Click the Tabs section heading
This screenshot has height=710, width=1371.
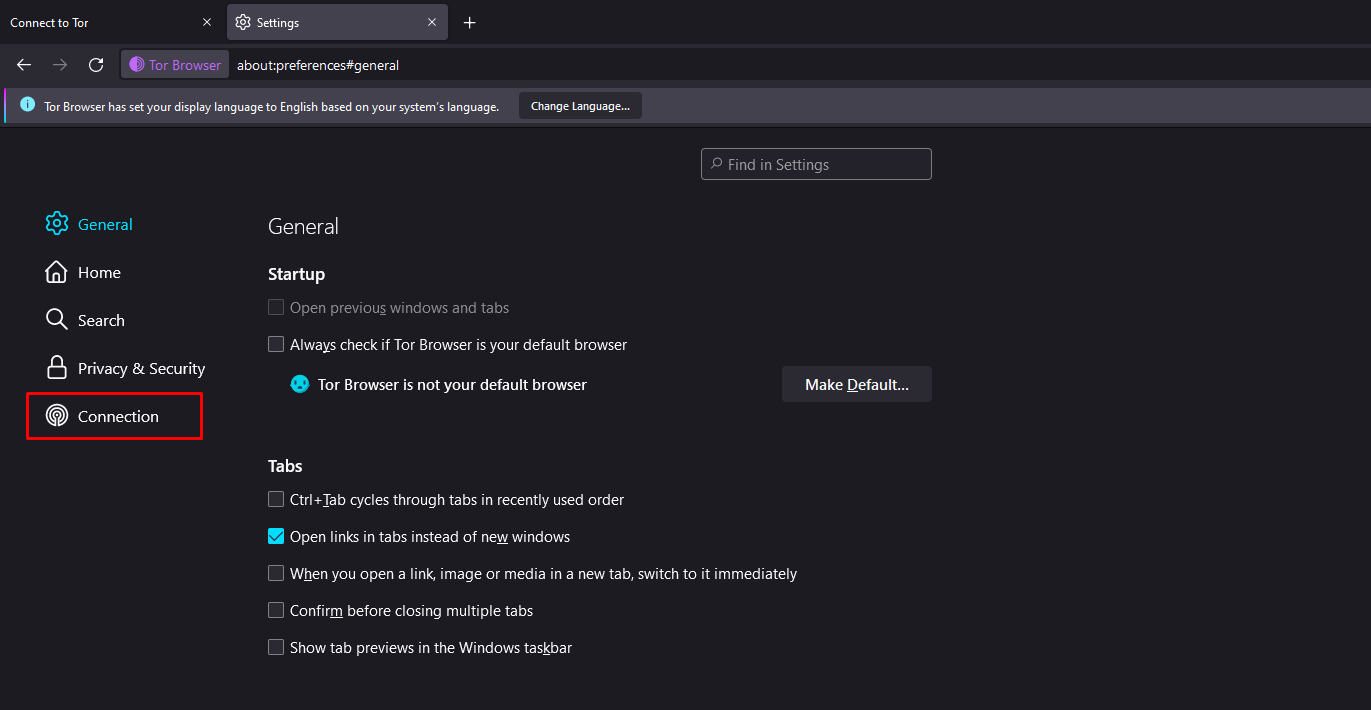(x=285, y=466)
